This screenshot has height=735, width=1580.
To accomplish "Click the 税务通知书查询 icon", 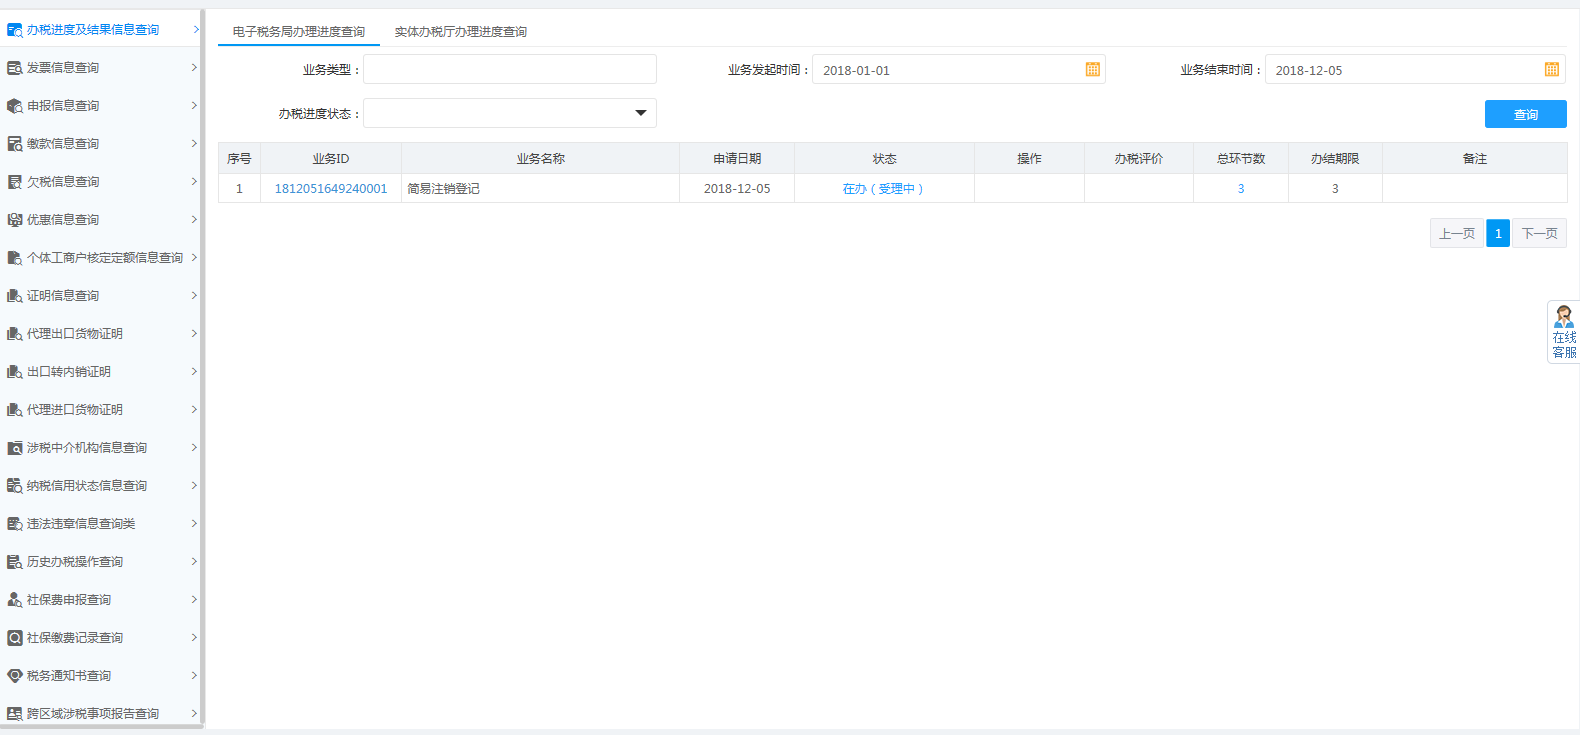I will pyautogui.click(x=14, y=676).
